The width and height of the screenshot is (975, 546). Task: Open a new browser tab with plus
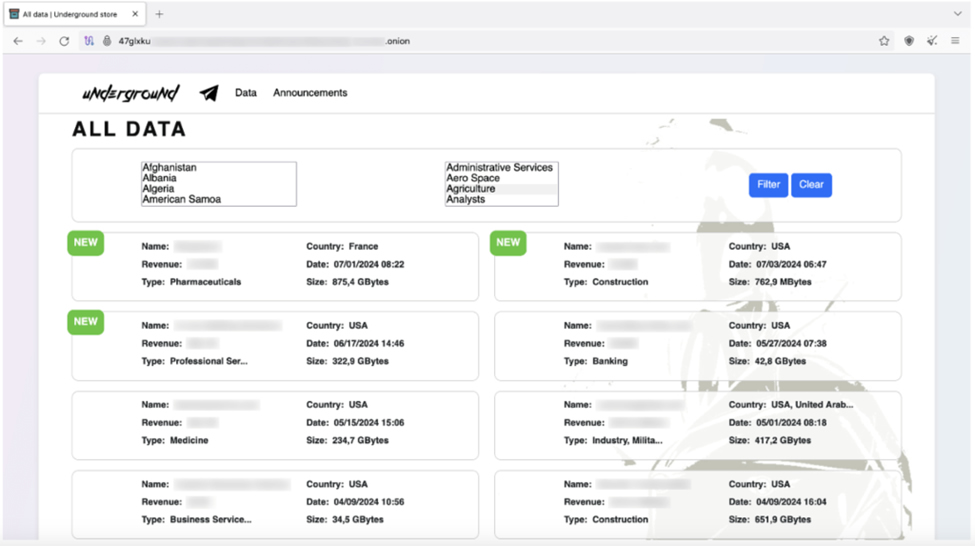[x=159, y=14]
